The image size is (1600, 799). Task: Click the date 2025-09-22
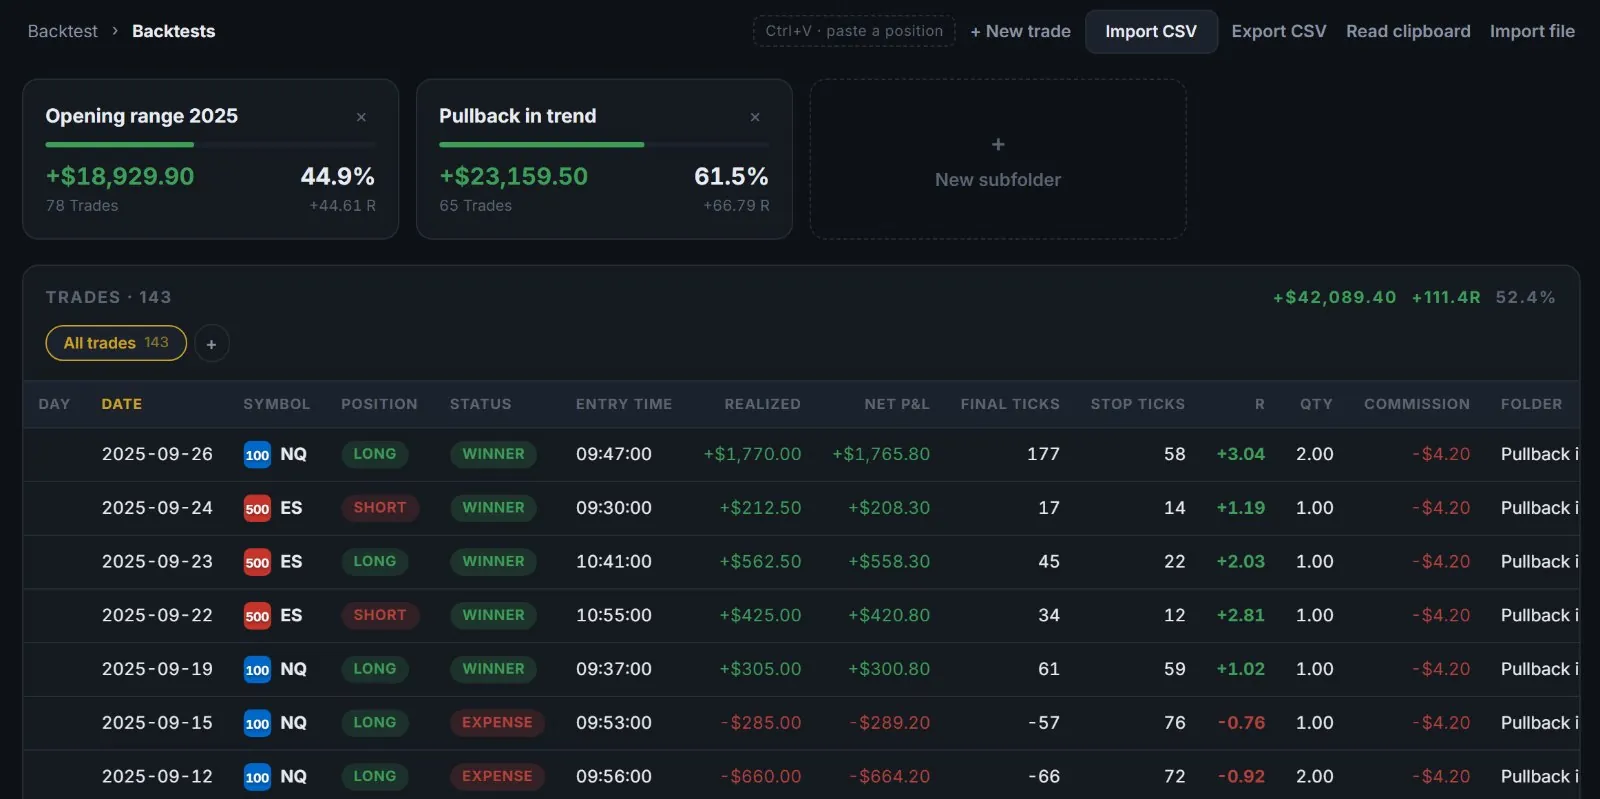pos(157,616)
